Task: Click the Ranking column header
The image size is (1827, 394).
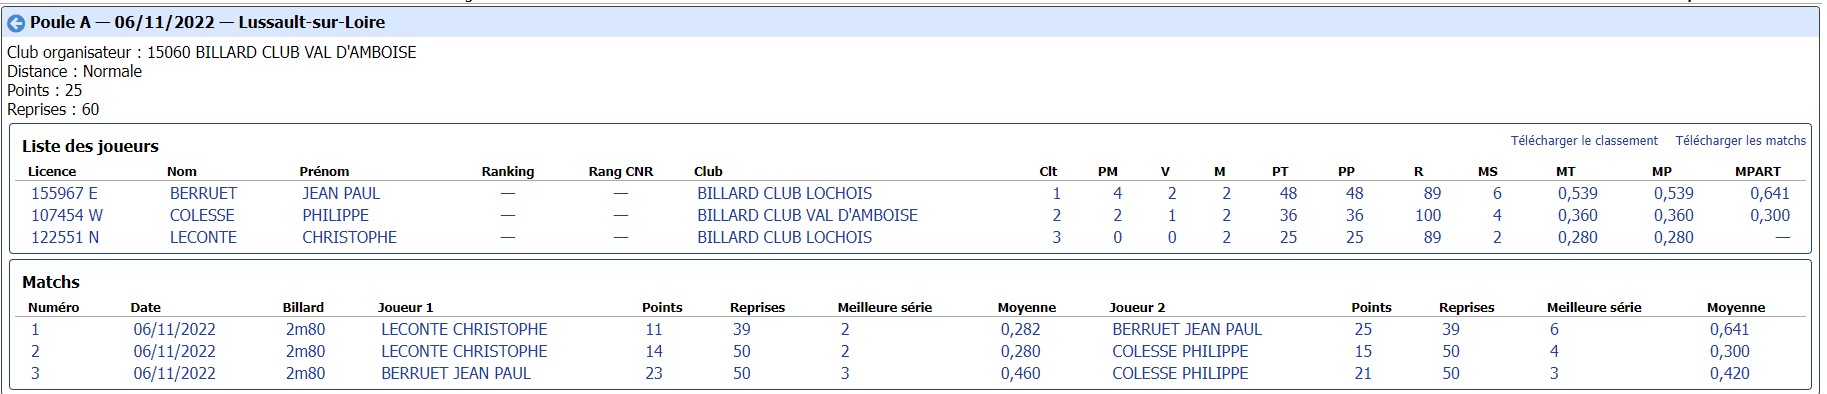Action: [508, 171]
